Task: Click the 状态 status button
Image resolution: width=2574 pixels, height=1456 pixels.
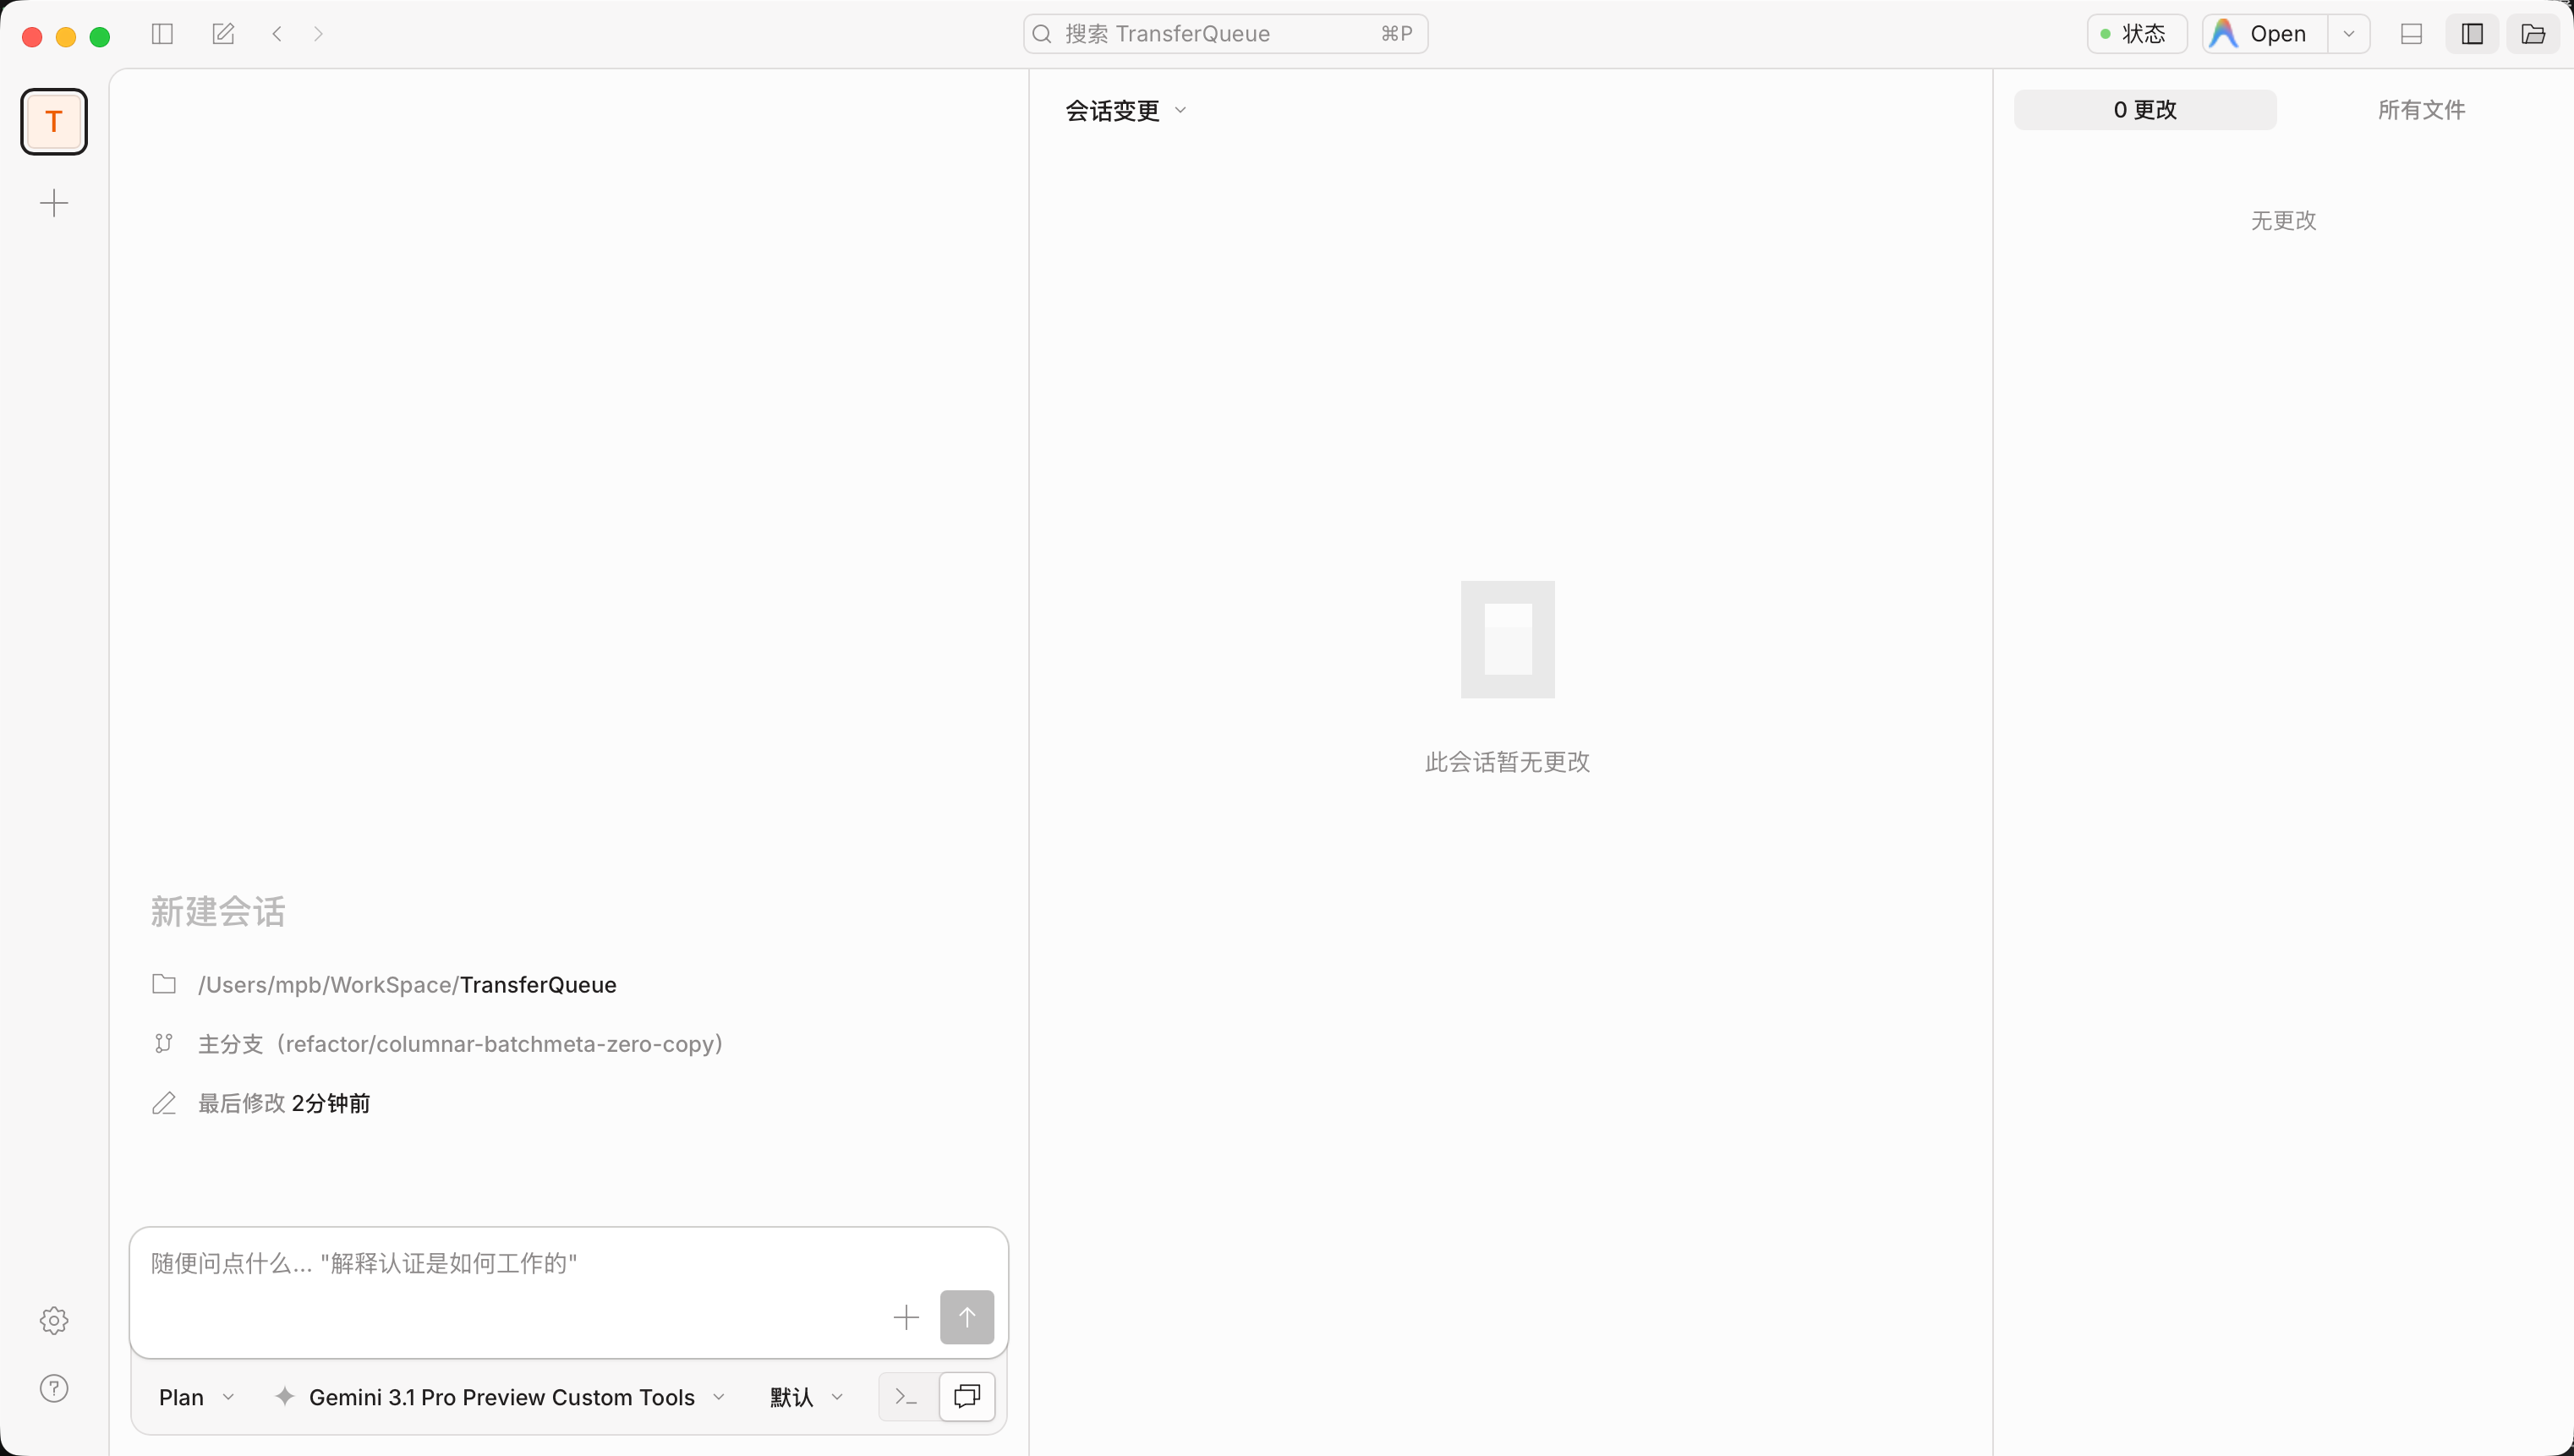Action: pyautogui.click(x=2136, y=33)
